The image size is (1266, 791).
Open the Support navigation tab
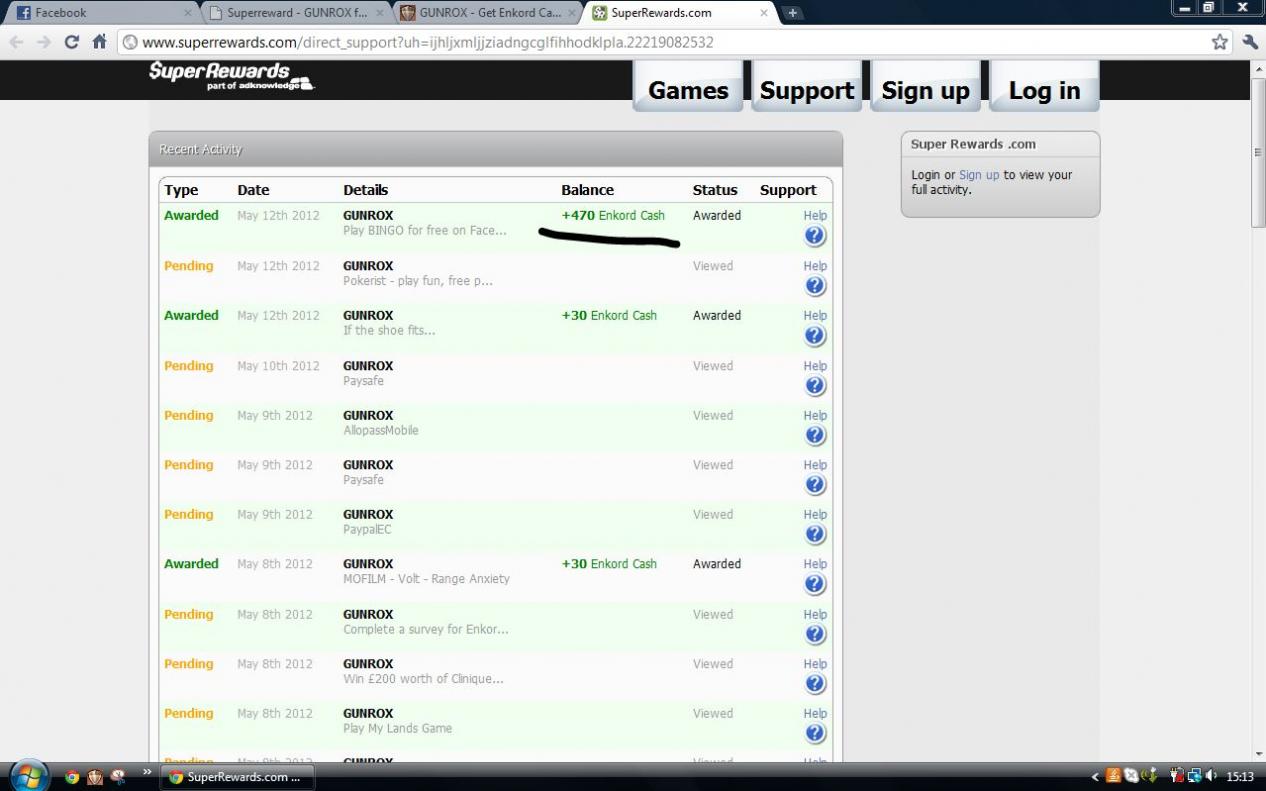point(806,90)
